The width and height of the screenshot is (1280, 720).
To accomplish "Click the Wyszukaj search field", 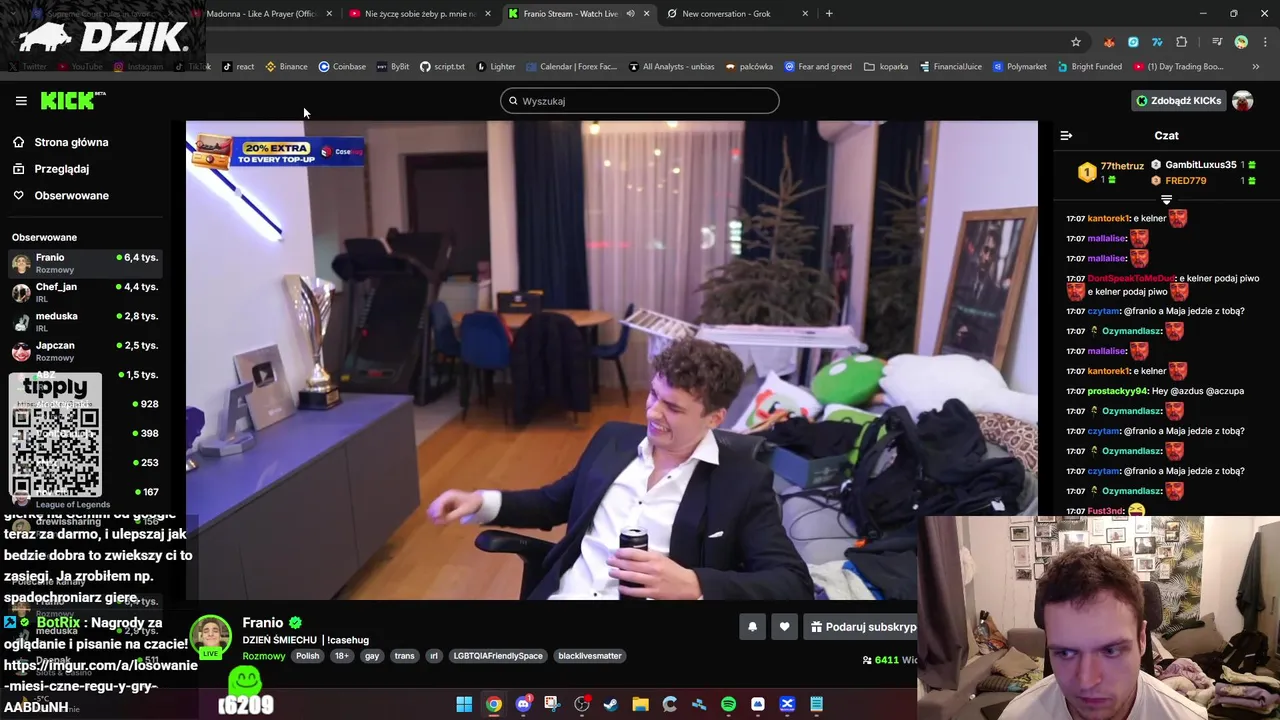I will click(640, 101).
